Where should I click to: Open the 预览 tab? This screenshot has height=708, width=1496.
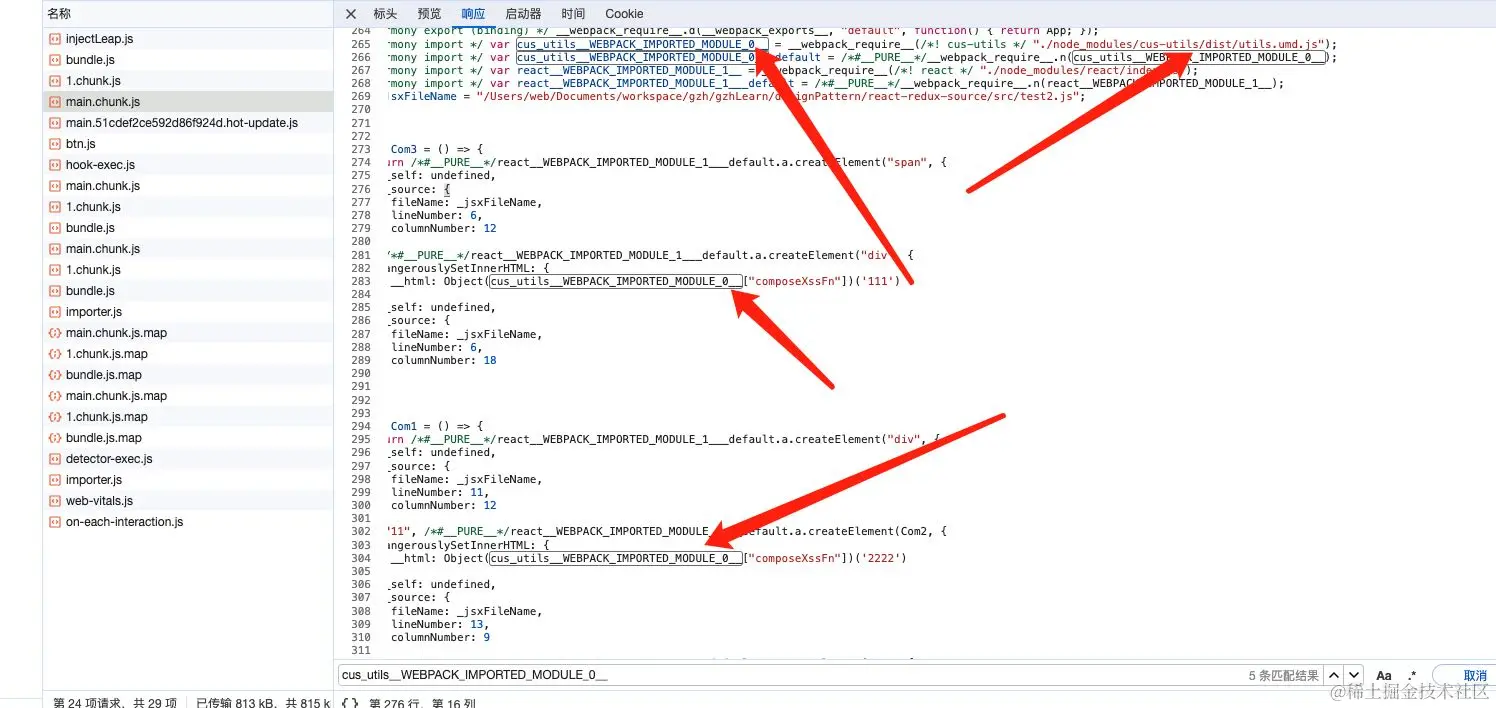point(429,14)
